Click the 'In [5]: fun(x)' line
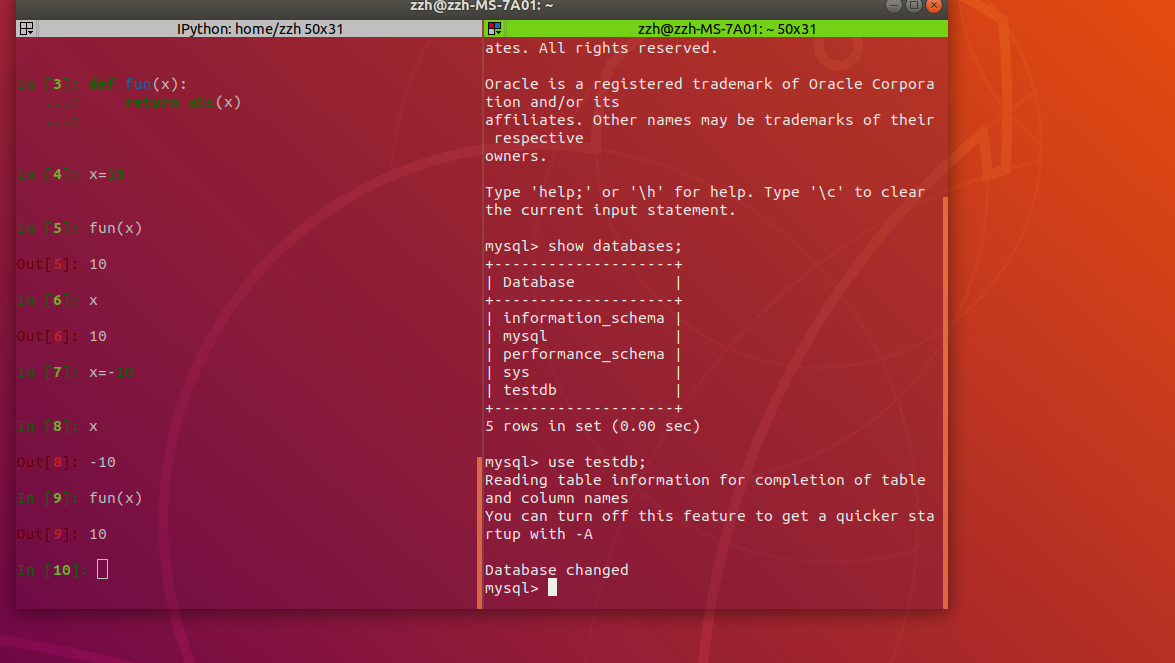1175x663 pixels. coord(79,228)
